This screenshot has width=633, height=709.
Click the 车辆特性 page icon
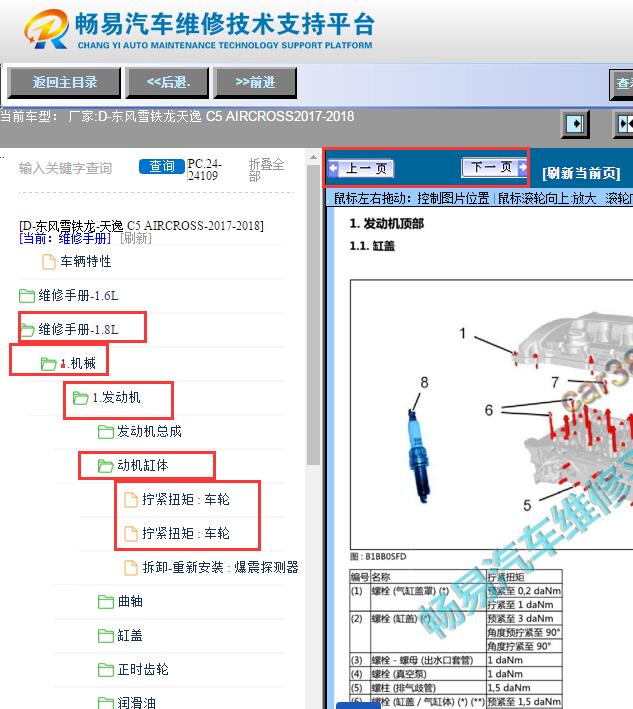[x=49, y=261]
